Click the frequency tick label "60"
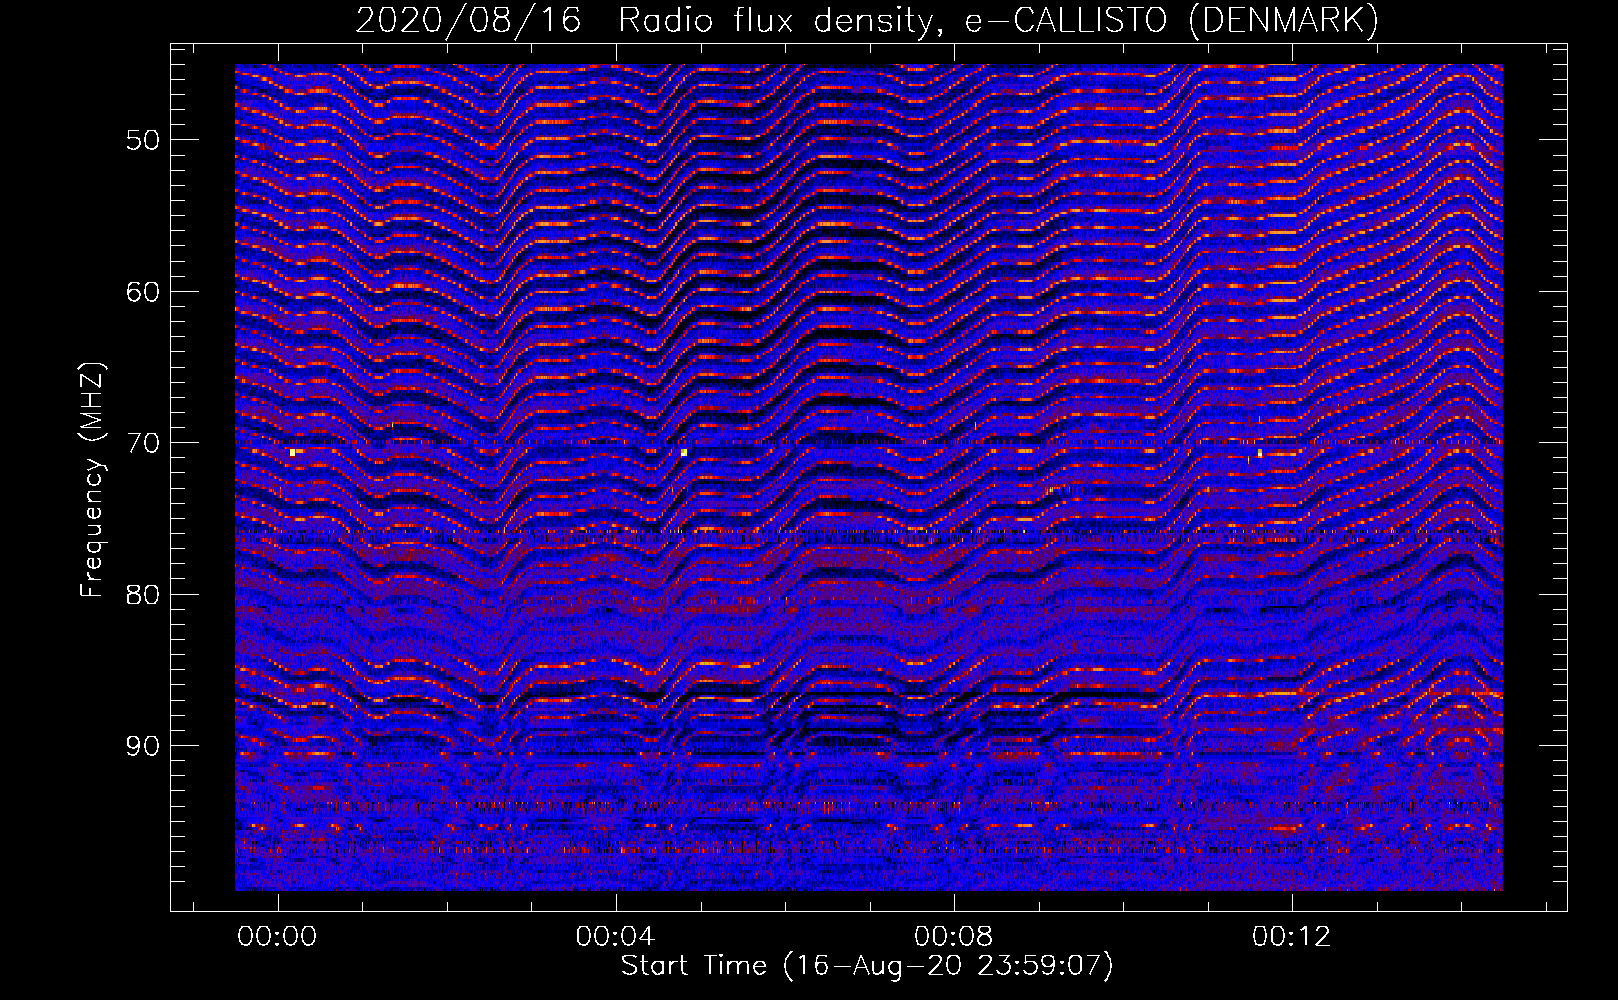Image resolution: width=1618 pixels, height=1000 pixels. point(143,292)
